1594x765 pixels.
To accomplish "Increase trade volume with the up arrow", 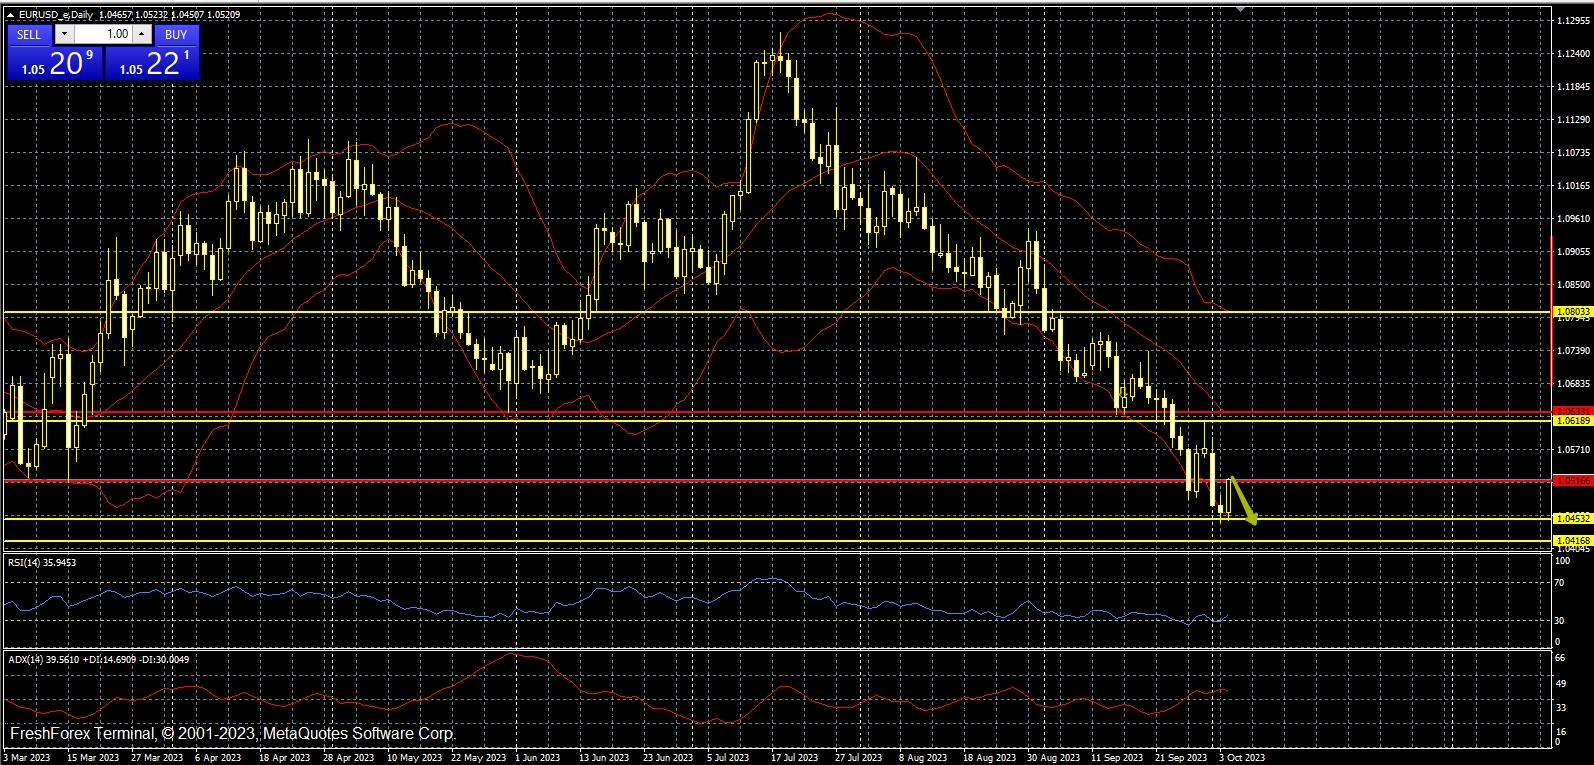I will (142, 34).
